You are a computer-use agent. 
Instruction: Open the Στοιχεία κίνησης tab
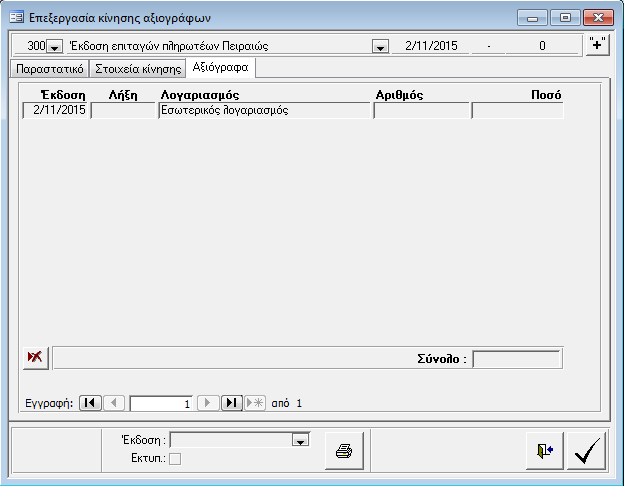138,69
